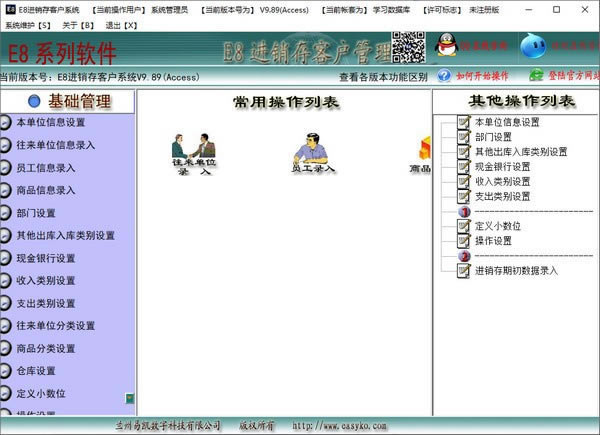Screen dimensions: 600x435
Task: Click the 当前版本号 version text line
Action: 99,77
